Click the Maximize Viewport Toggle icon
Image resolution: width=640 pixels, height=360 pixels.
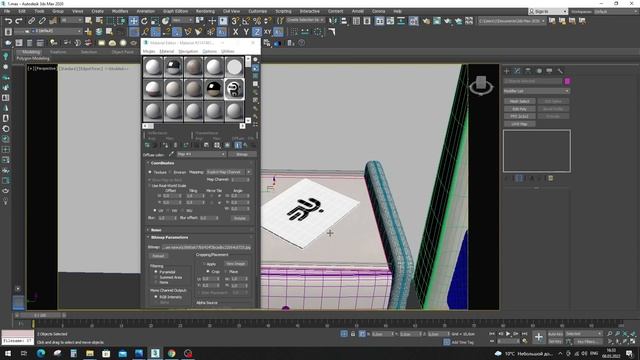point(633,342)
